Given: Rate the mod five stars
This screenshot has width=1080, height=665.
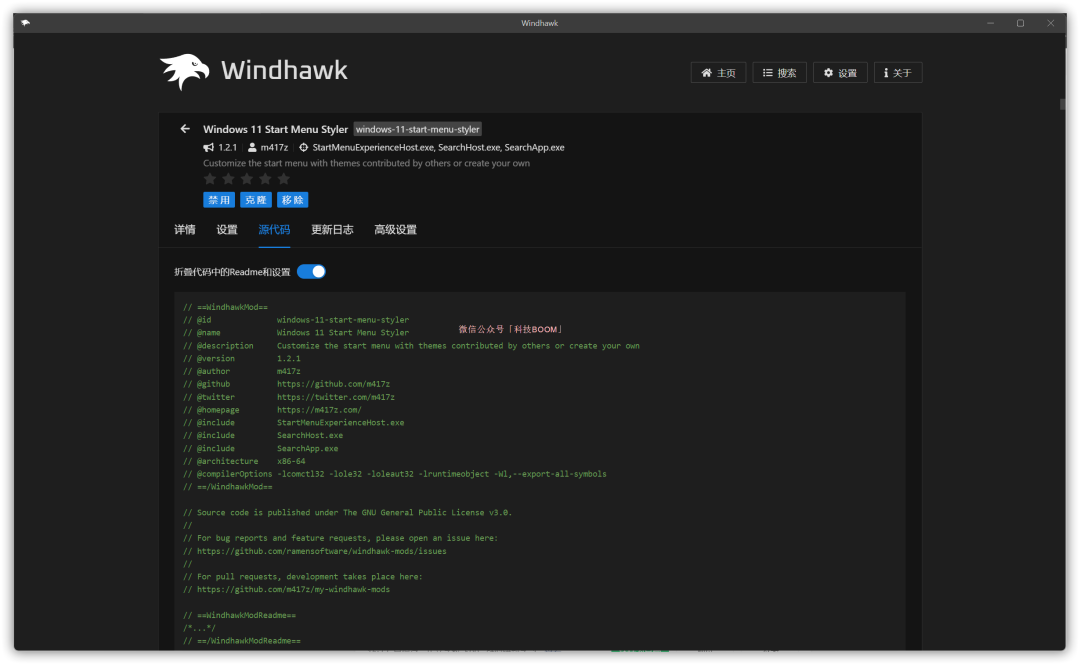Looking at the screenshot, I should 283,179.
